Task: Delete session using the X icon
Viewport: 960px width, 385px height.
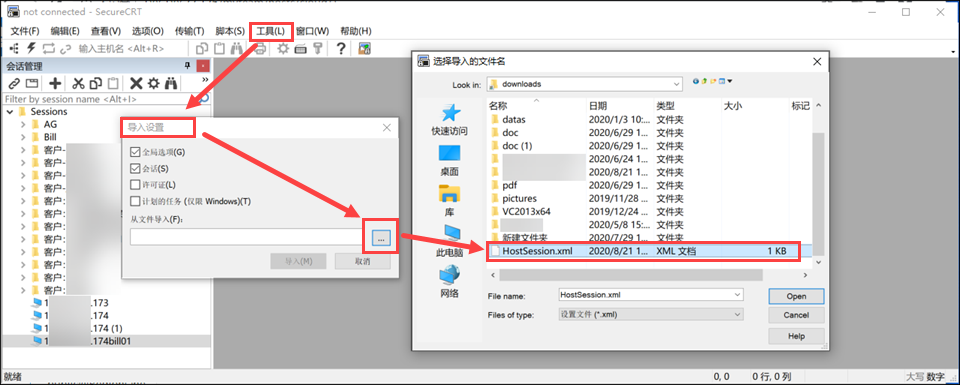Action: tap(136, 83)
